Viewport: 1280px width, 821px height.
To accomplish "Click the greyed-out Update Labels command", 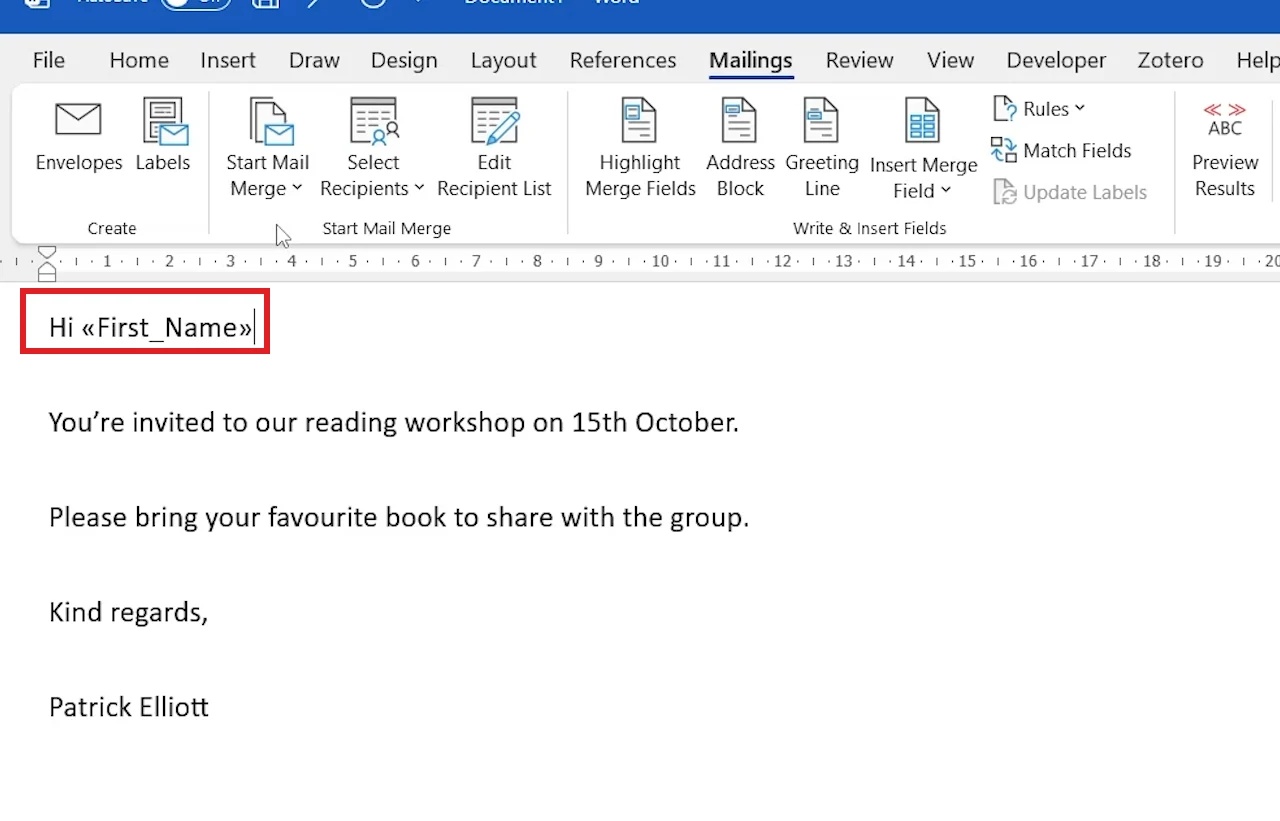I will click(x=1069, y=192).
